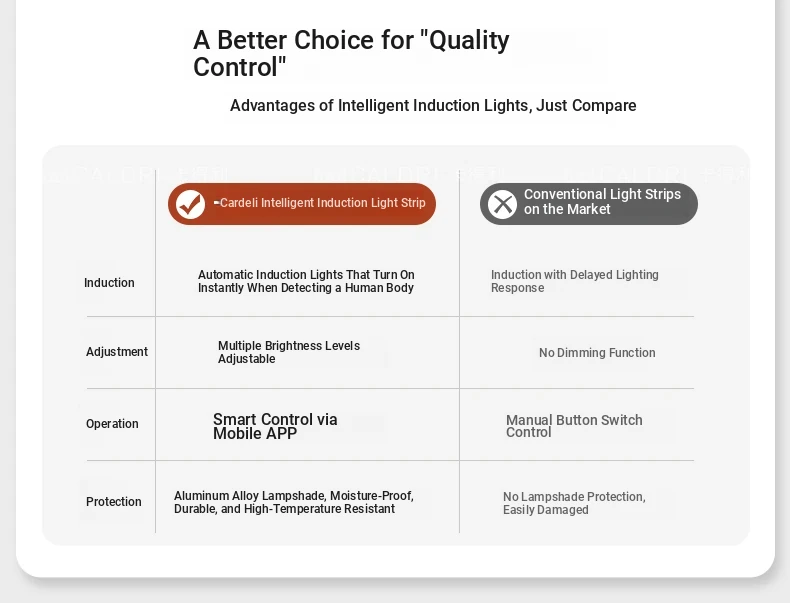Select the Cardeli Intelligent Induction Light Strip badge
This screenshot has width=790, height=603.
302,204
